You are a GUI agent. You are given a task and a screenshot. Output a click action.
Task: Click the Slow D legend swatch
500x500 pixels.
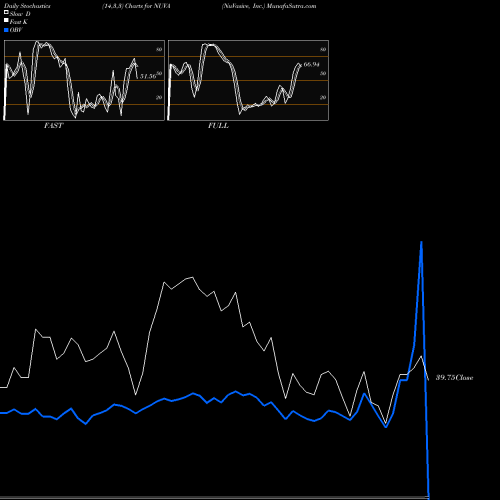click(x=6, y=13)
